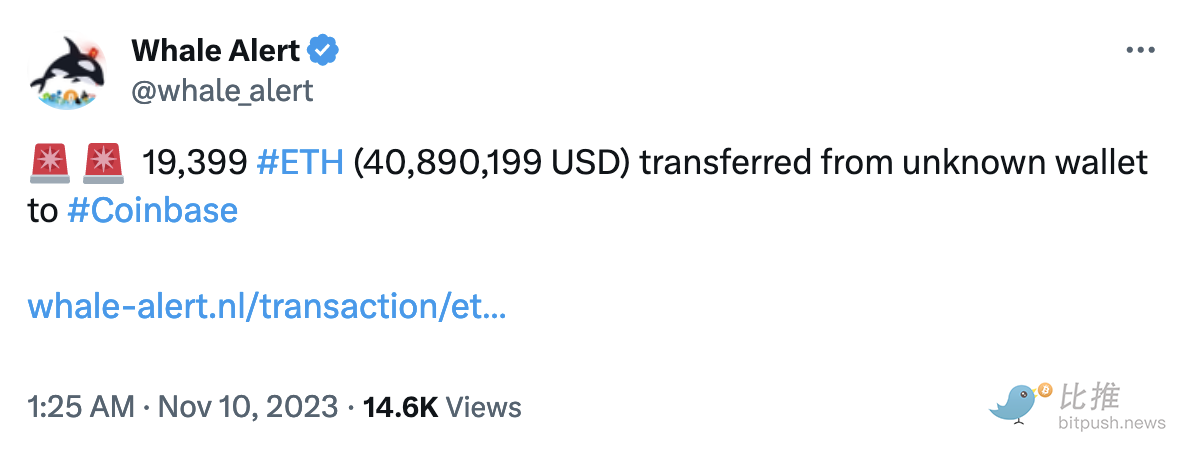The width and height of the screenshot is (1186, 450).
Task: Click the first red siren emoji
Action: pyautogui.click(x=50, y=162)
